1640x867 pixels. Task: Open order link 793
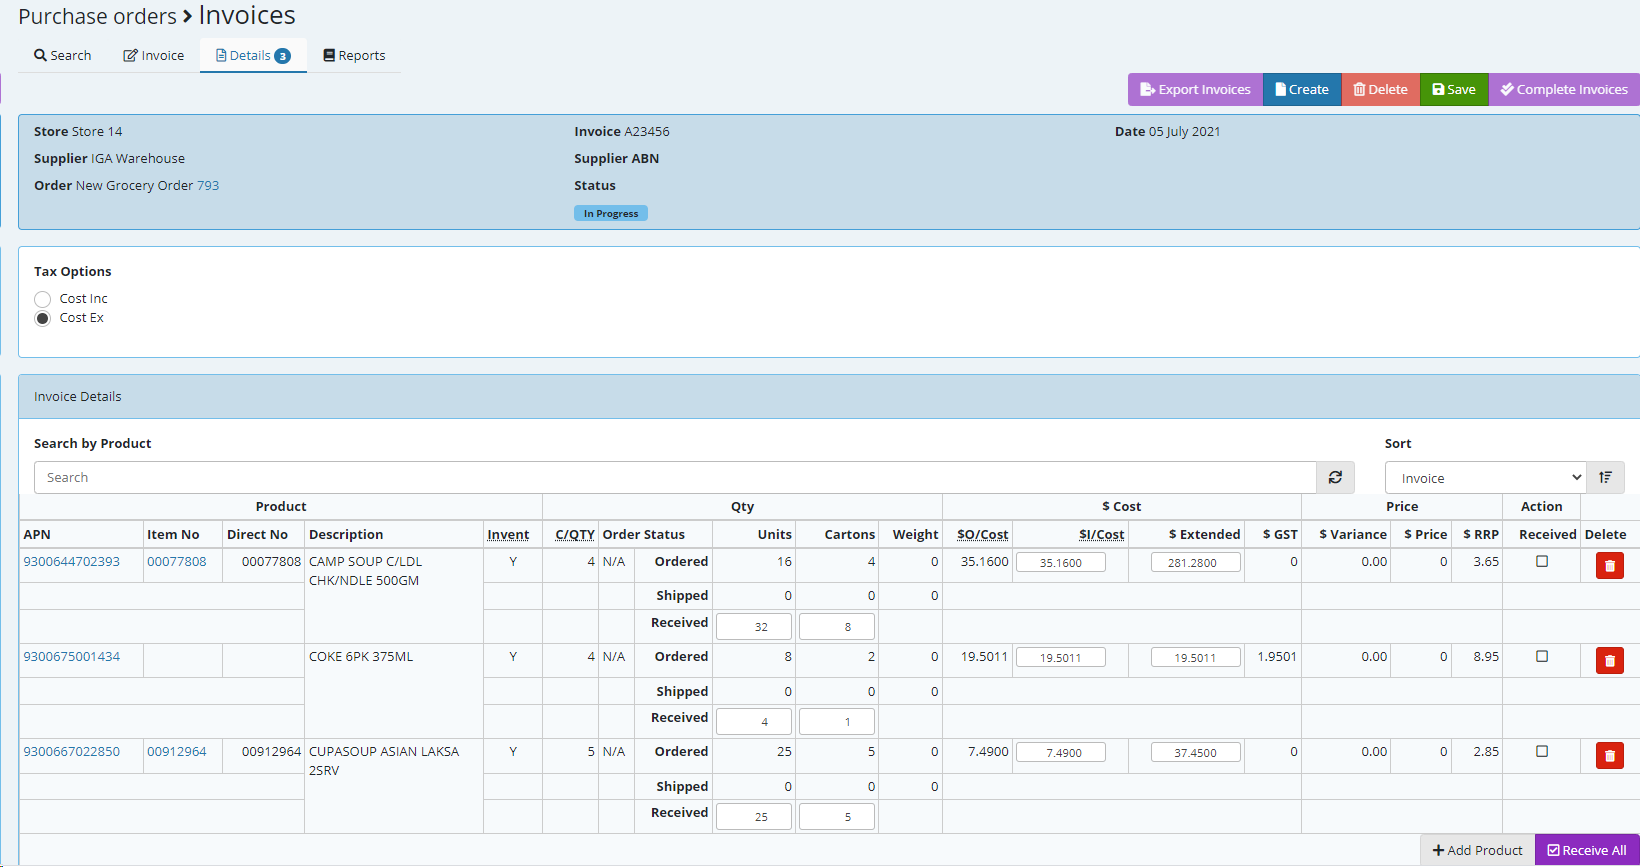tap(208, 185)
